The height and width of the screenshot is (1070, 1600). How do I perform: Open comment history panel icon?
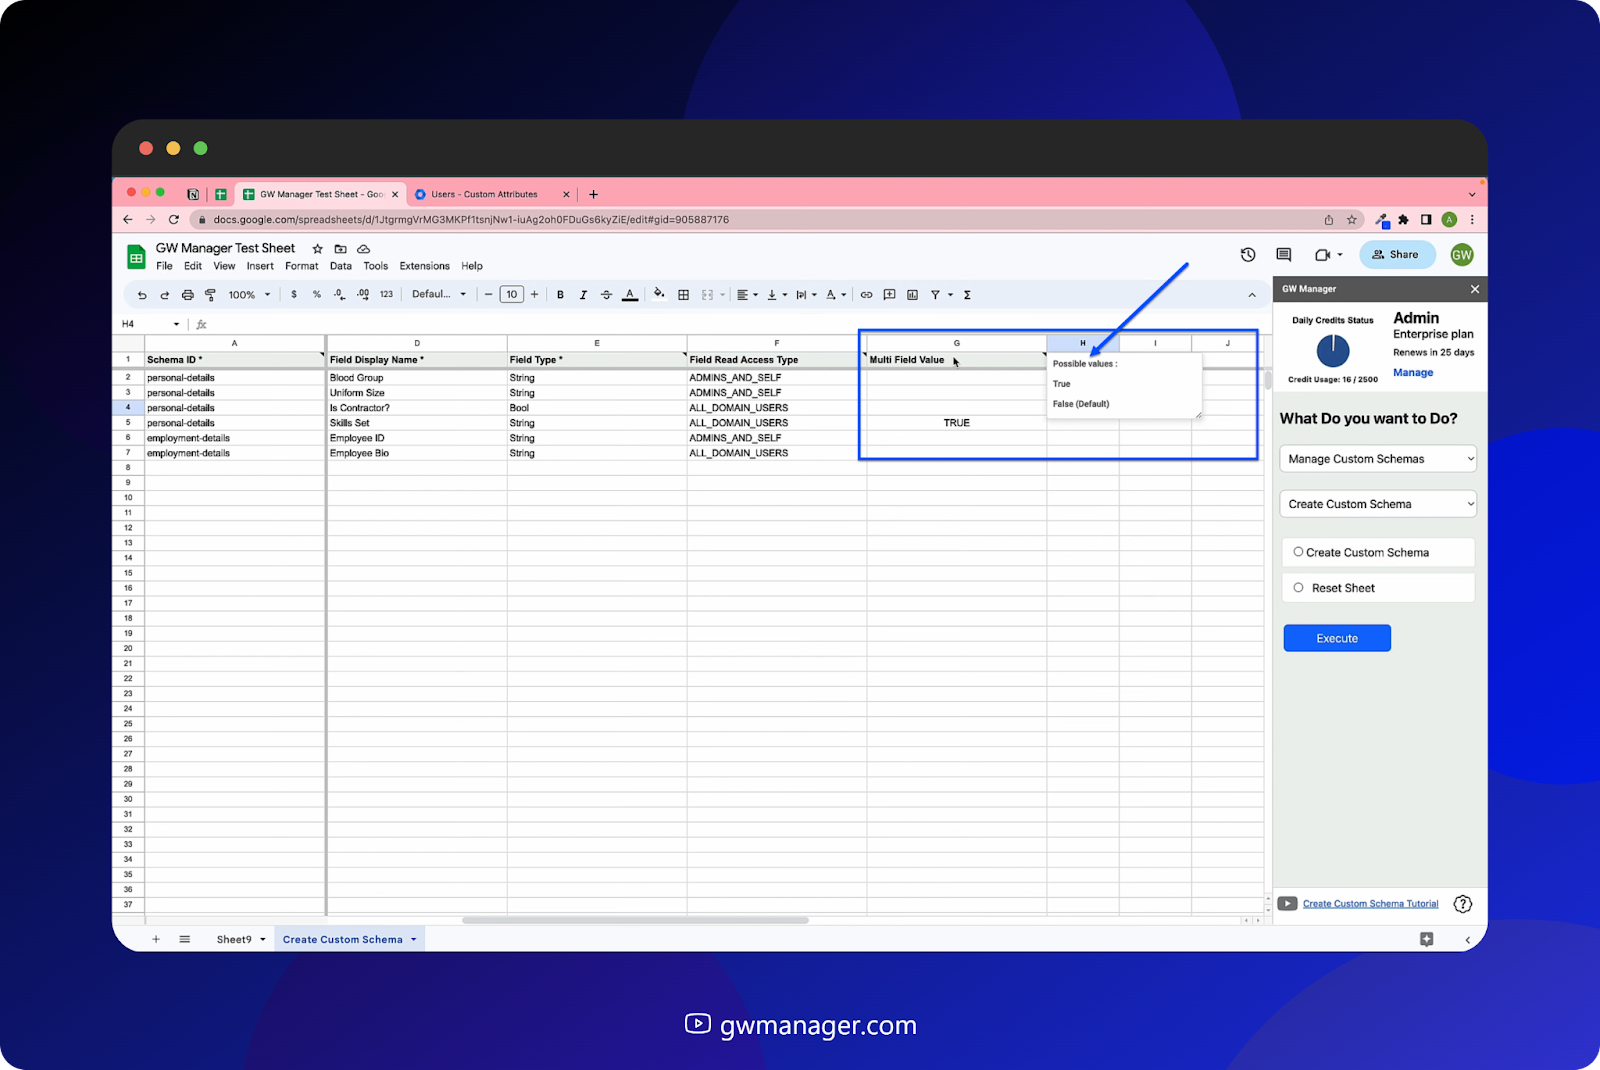(1284, 255)
